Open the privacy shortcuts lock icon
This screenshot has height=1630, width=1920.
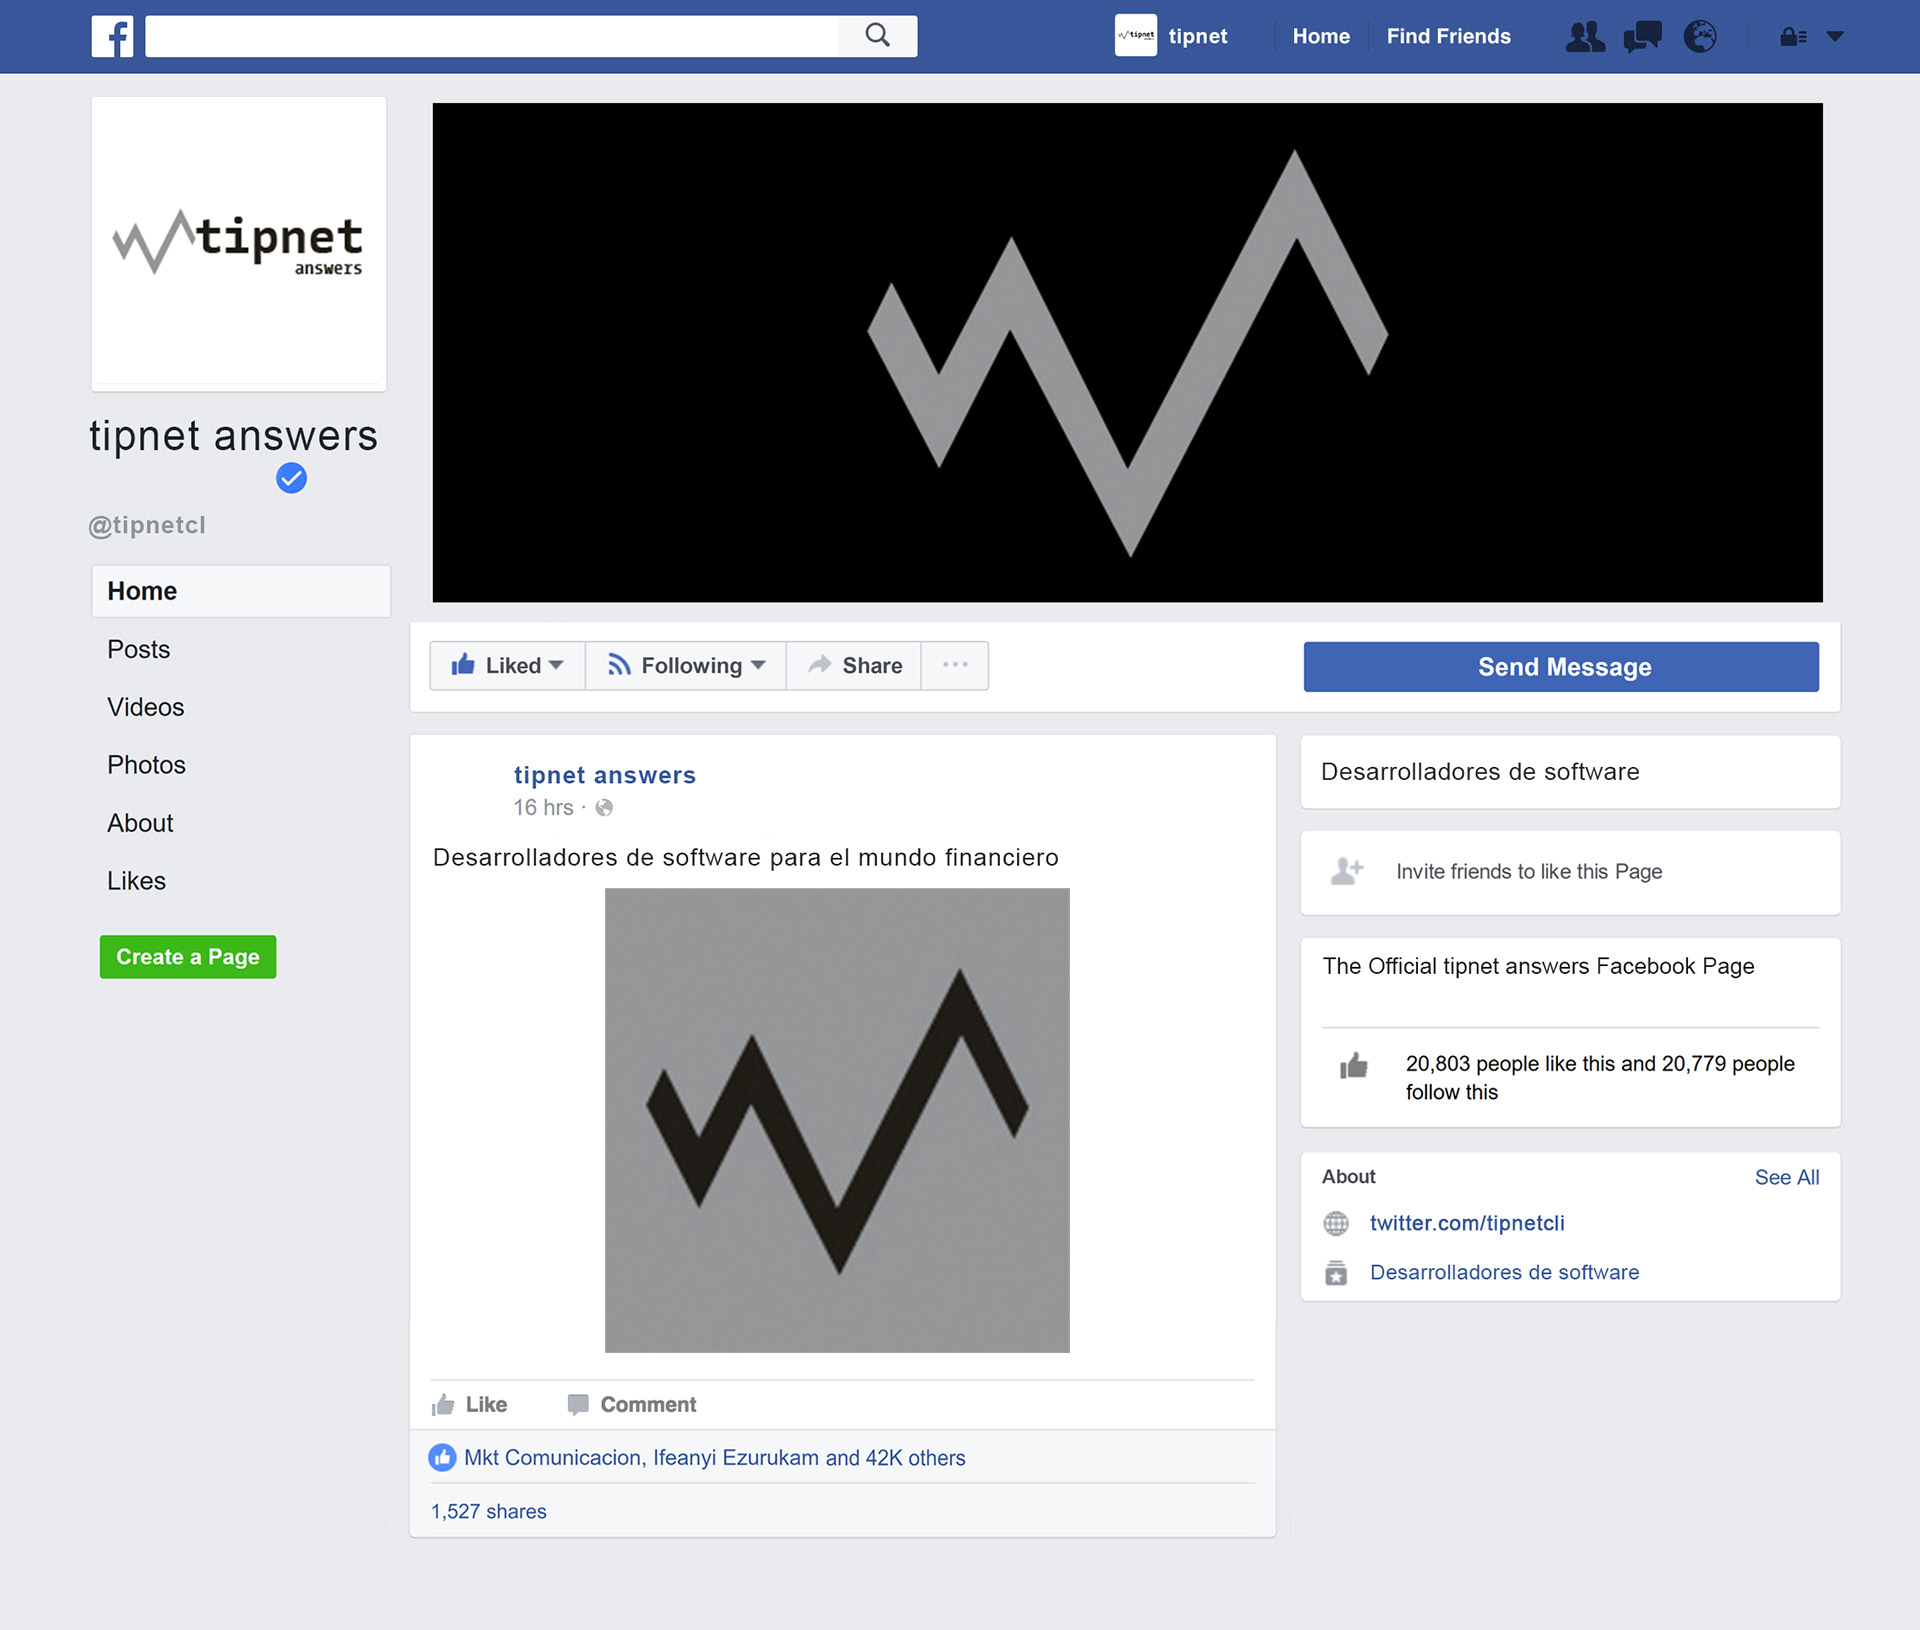[x=1793, y=37]
